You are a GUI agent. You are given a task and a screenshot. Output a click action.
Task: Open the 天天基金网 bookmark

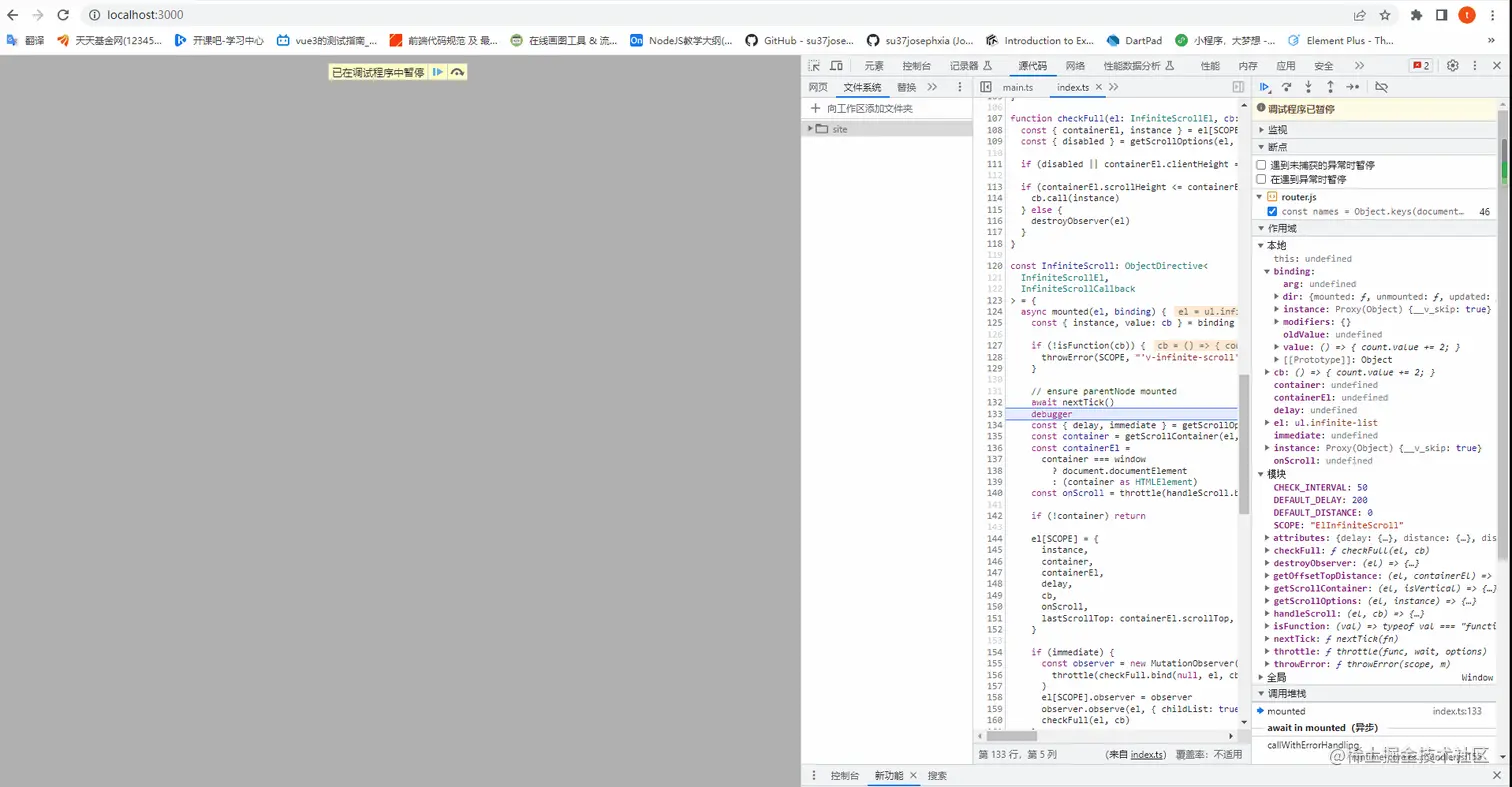tap(110, 41)
